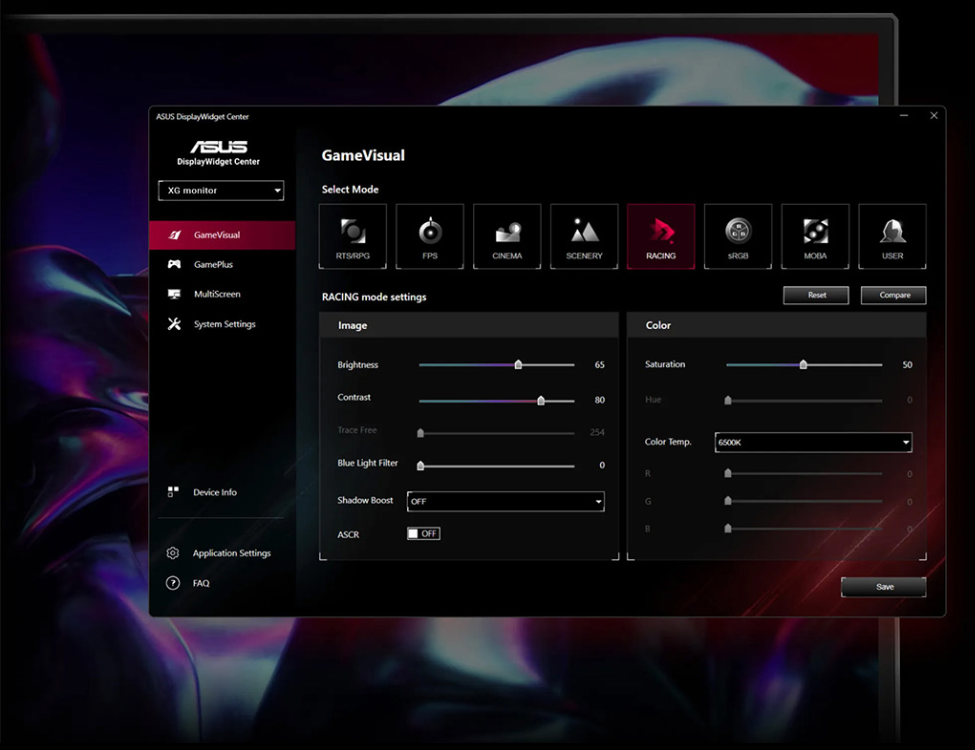The image size is (975, 750).
Task: Click the Compare button
Action: tap(894, 295)
